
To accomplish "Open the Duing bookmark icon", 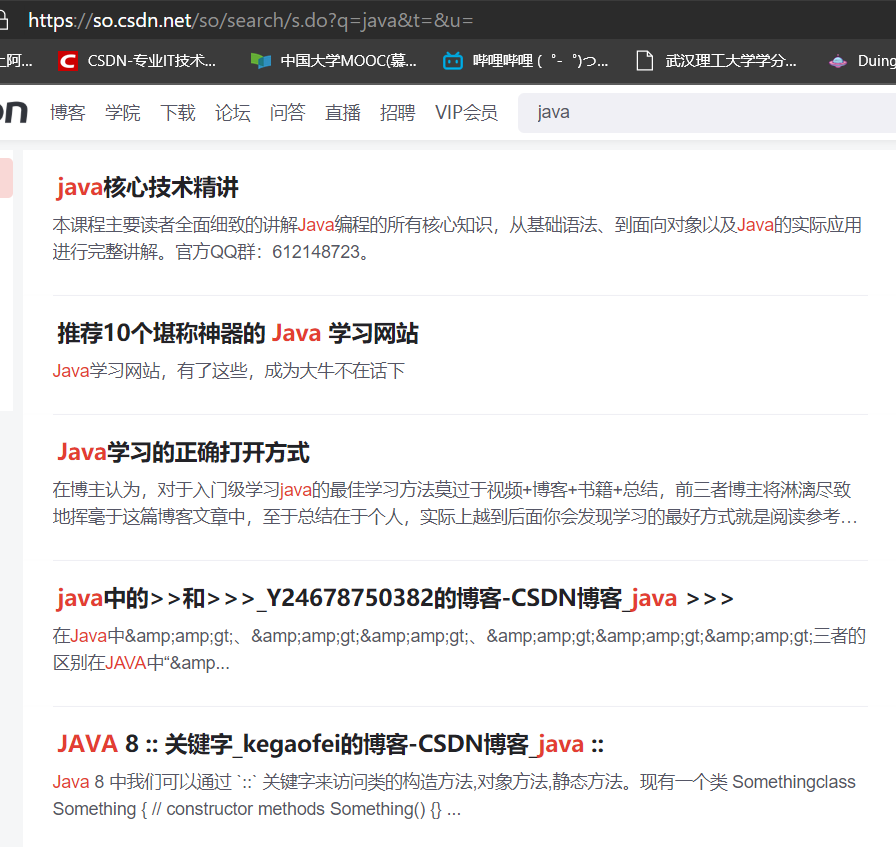I will tap(838, 61).
